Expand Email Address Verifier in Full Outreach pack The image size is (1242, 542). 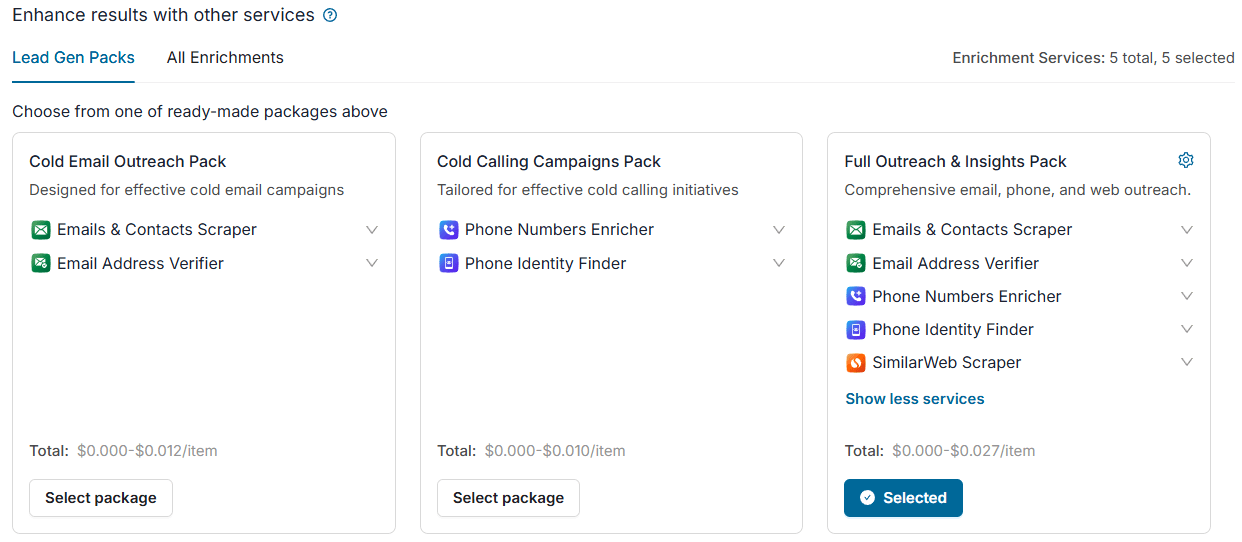(x=1187, y=263)
